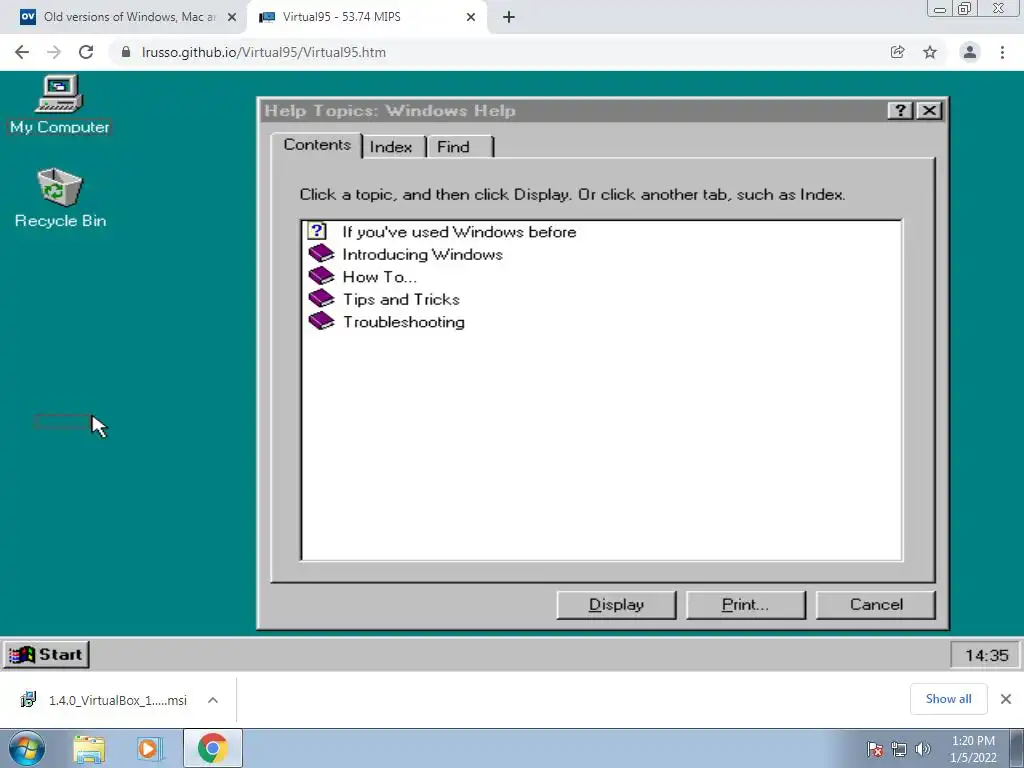The image size is (1024, 768).
Task: Select the 'Introducing Windows' topic
Action: tap(423, 254)
